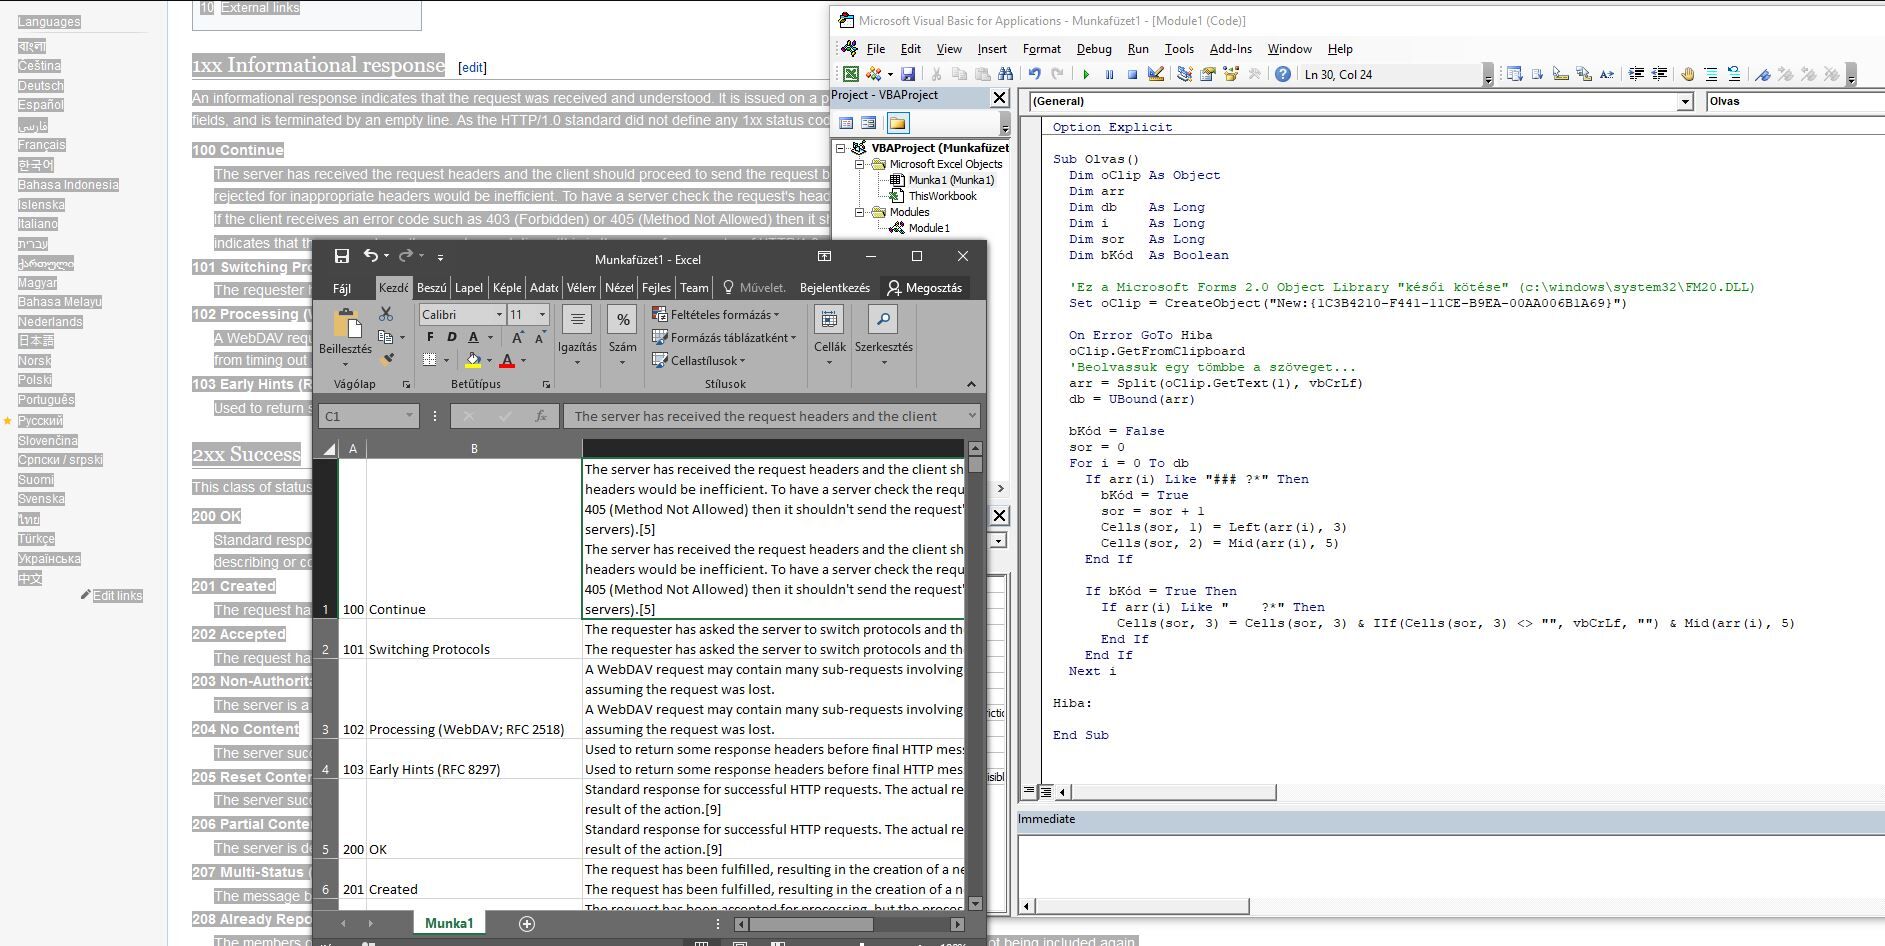Open the font size 11 dropdown
This screenshot has height=946, width=1885.
pyautogui.click(x=542, y=314)
